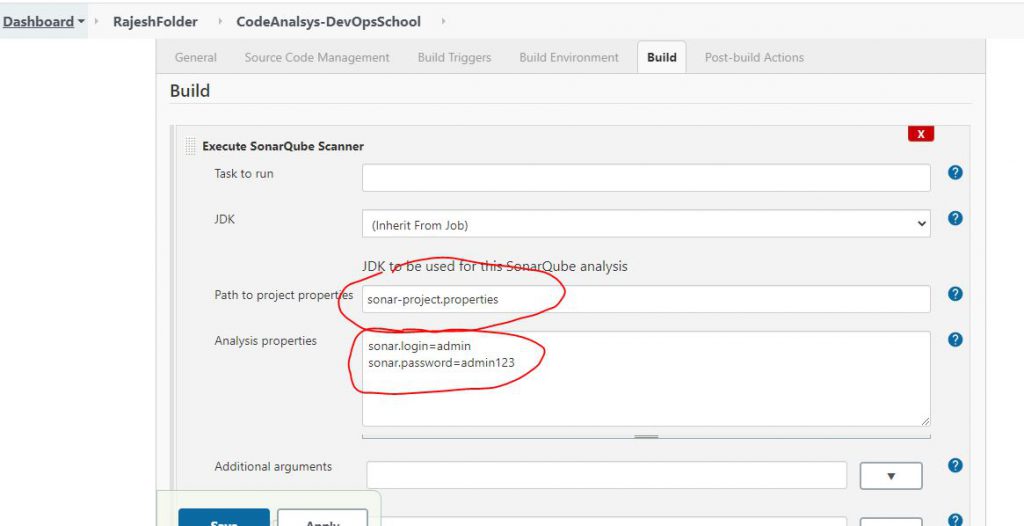
Task: Open Analysis properties help icon
Action: 954,340
